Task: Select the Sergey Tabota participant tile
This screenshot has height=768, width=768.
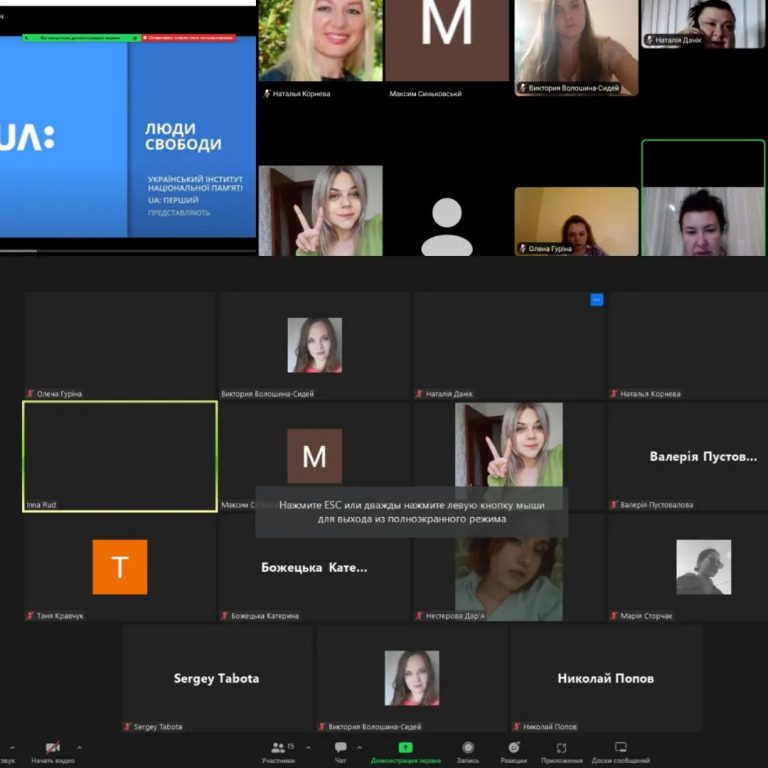Action: 216,678
